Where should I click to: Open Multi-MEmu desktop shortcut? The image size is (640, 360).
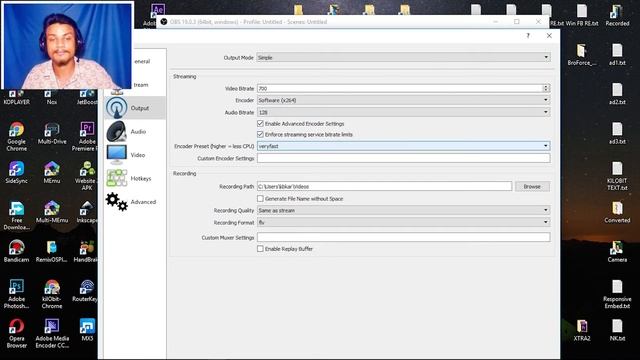(x=52, y=212)
